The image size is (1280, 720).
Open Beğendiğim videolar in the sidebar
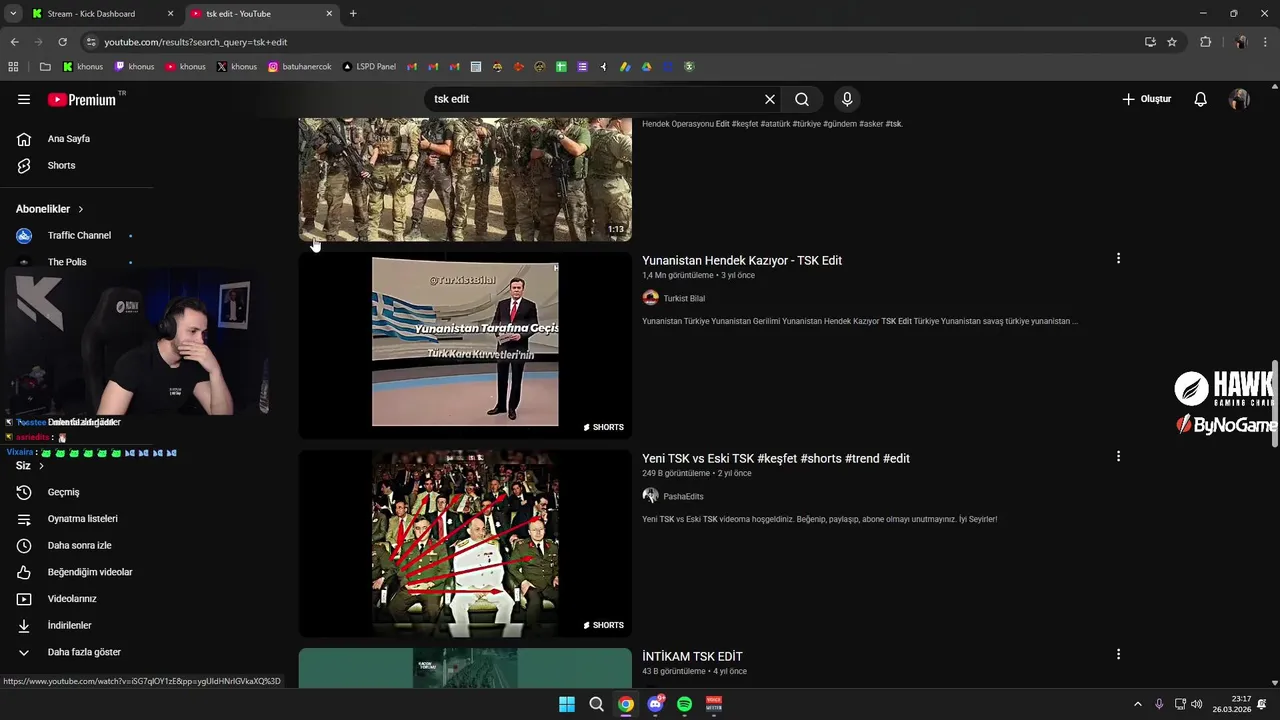(90, 572)
